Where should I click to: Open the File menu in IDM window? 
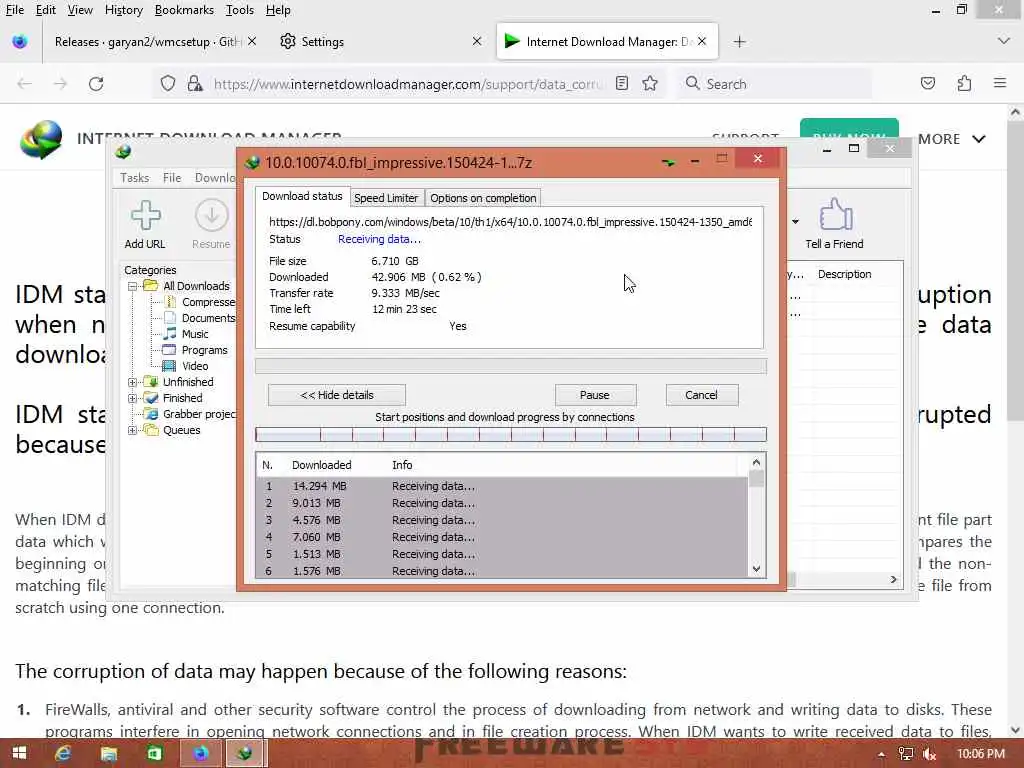pyautogui.click(x=172, y=178)
